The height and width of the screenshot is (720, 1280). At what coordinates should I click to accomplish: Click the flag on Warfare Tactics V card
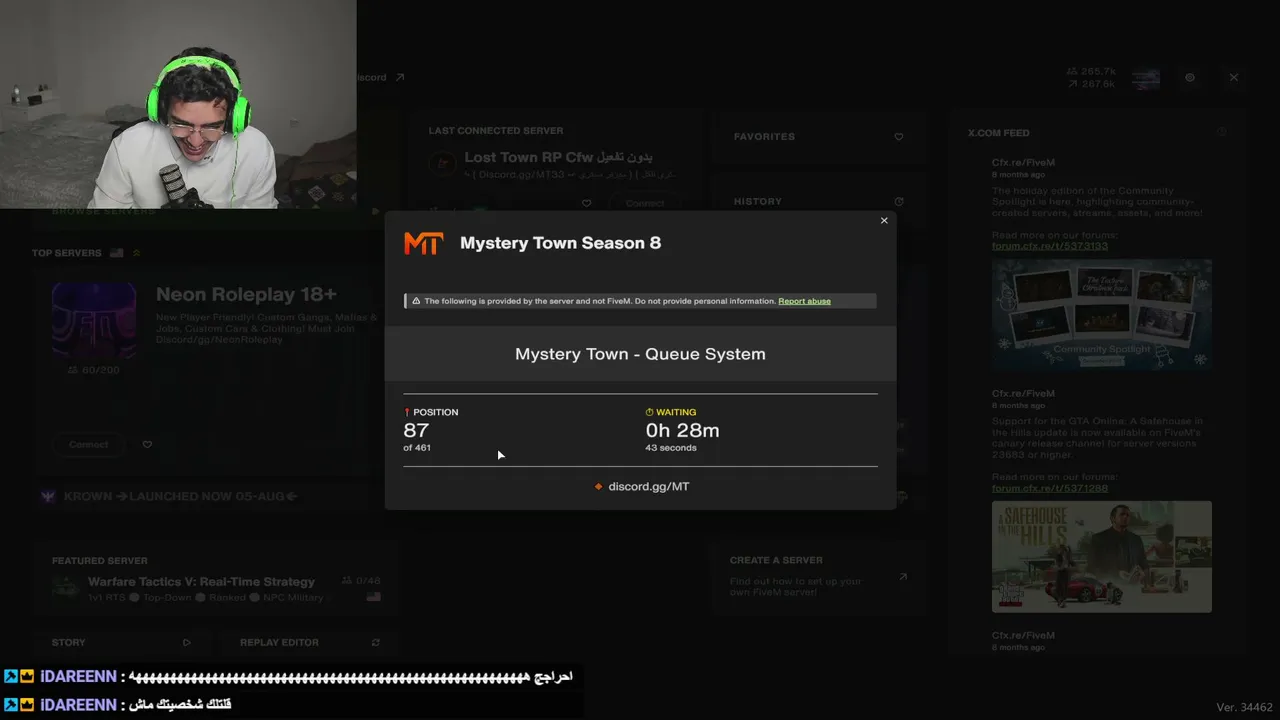374,597
